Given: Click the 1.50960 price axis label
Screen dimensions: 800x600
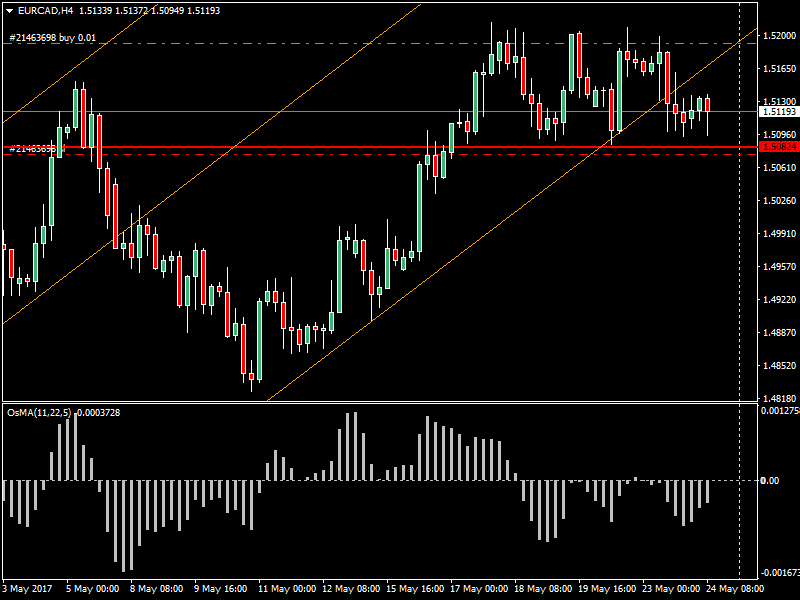Looking at the screenshot, I should (x=779, y=135).
